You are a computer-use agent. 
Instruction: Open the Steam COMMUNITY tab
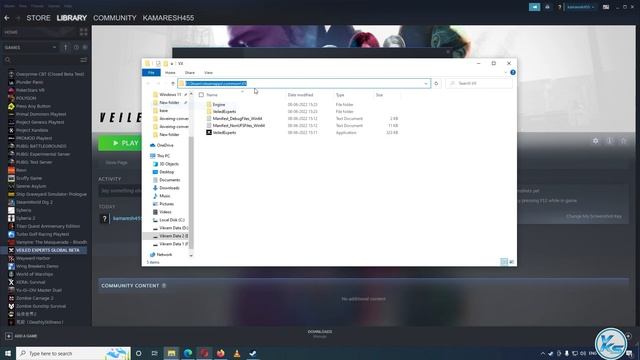[x=115, y=18]
